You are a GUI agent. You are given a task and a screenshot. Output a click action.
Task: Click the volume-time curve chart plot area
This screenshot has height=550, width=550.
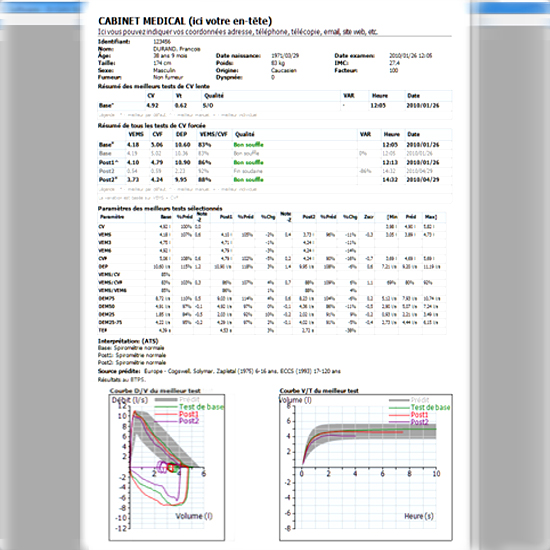tap(365, 467)
